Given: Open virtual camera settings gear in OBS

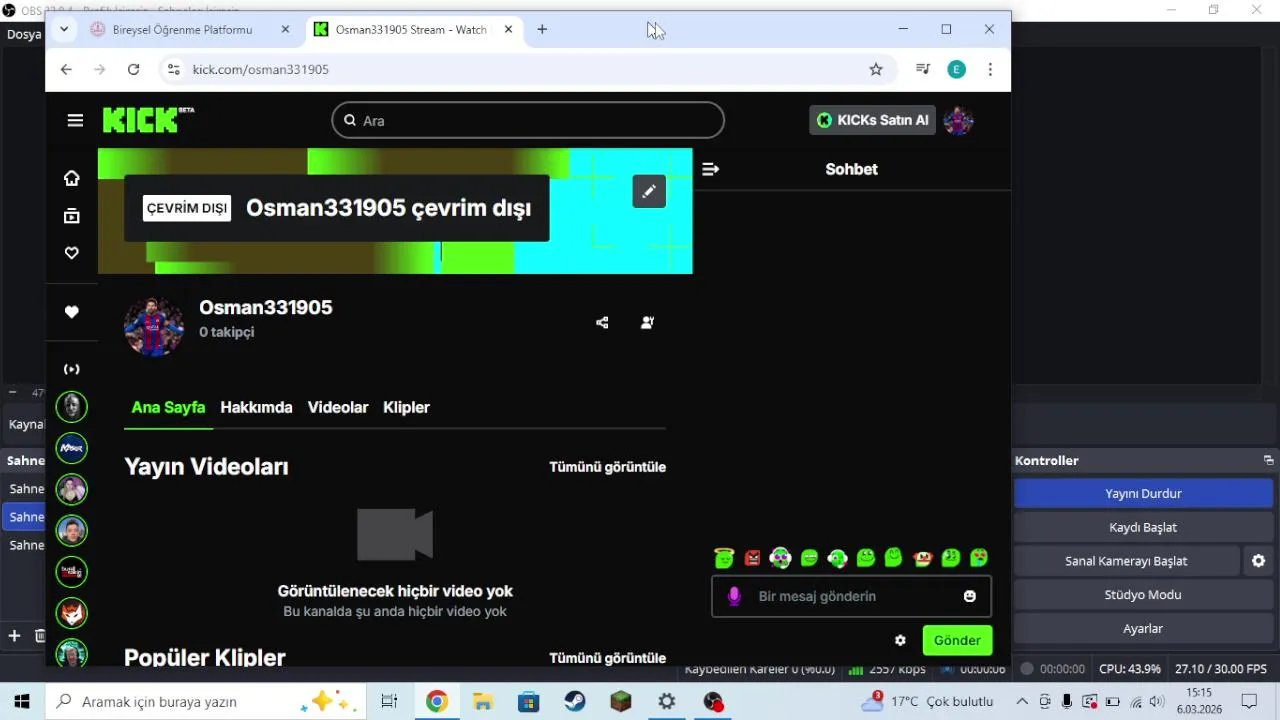Looking at the screenshot, I should tap(1258, 561).
